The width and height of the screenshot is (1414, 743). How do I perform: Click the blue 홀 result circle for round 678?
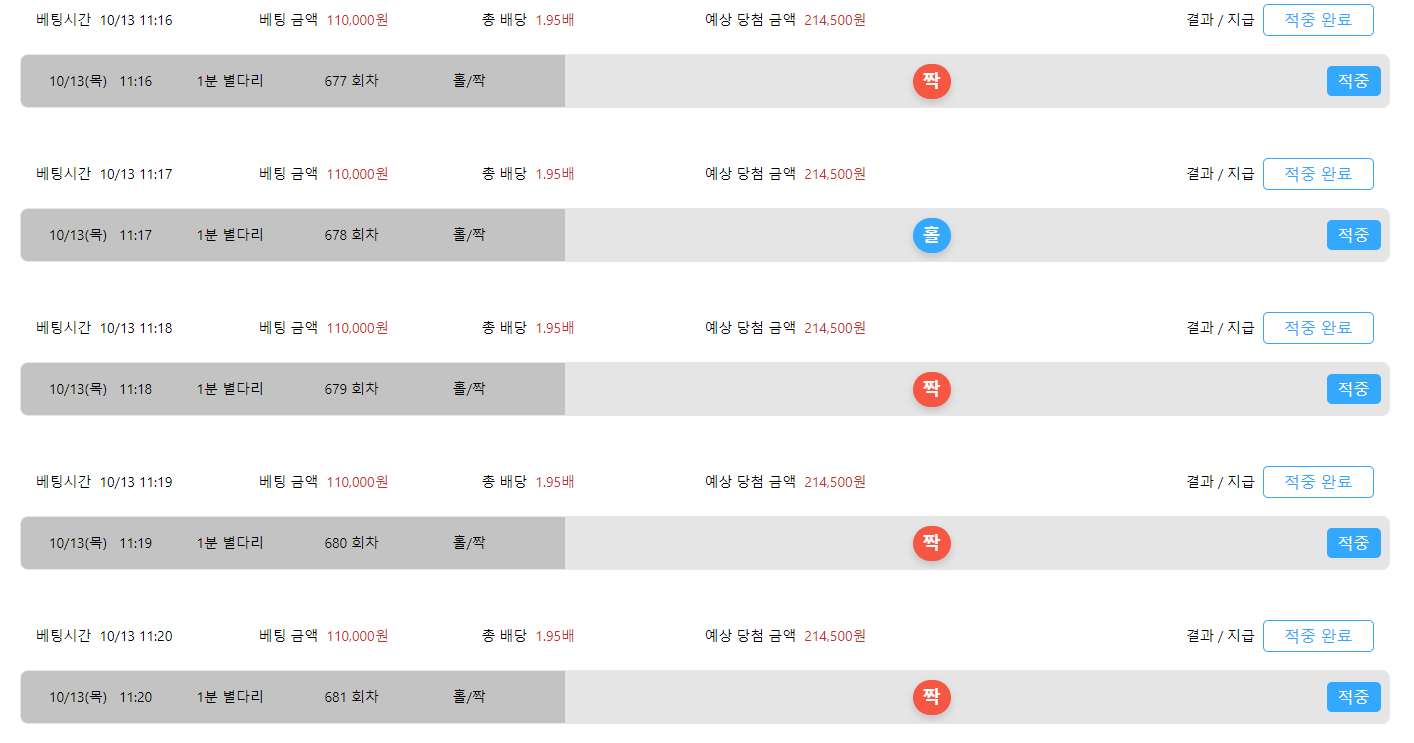931,235
